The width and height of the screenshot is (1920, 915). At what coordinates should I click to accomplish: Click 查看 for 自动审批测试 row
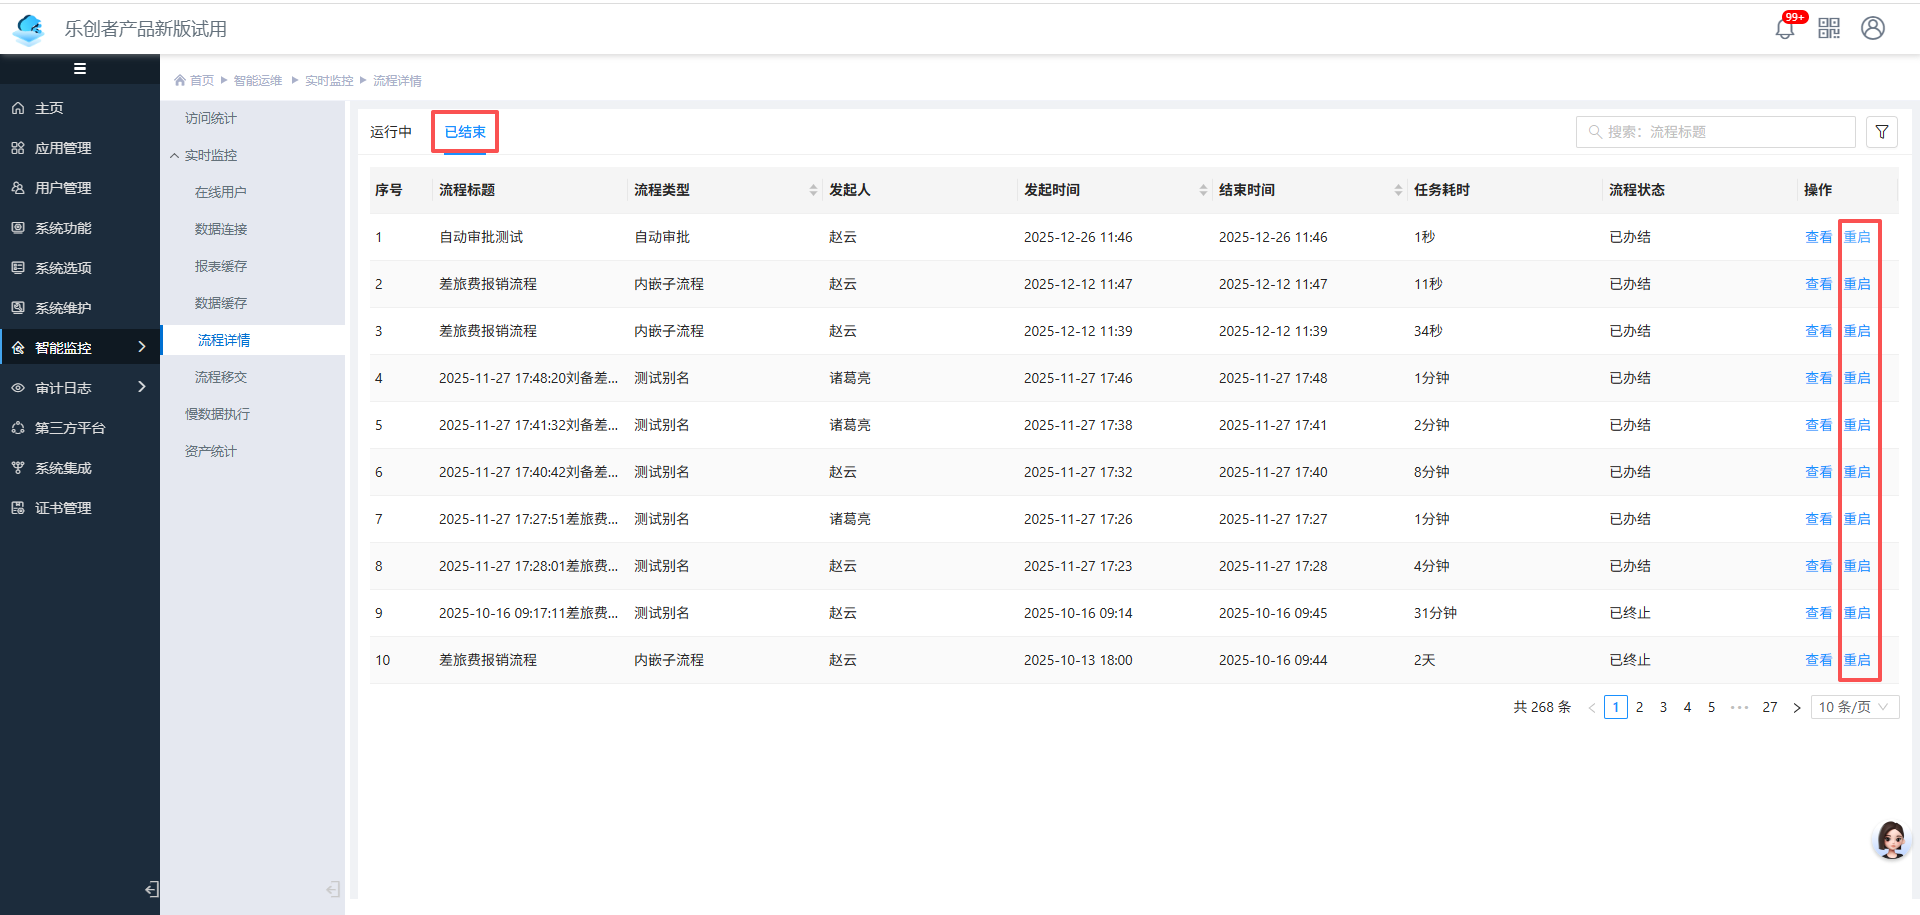tap(1818, 237)
